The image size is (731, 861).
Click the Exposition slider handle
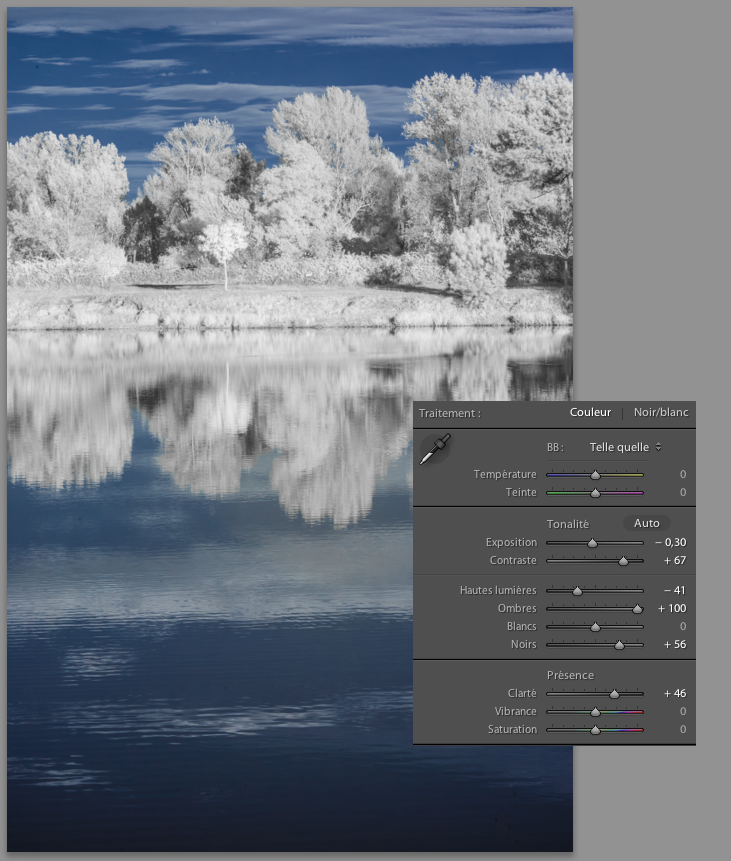point(592,543)
